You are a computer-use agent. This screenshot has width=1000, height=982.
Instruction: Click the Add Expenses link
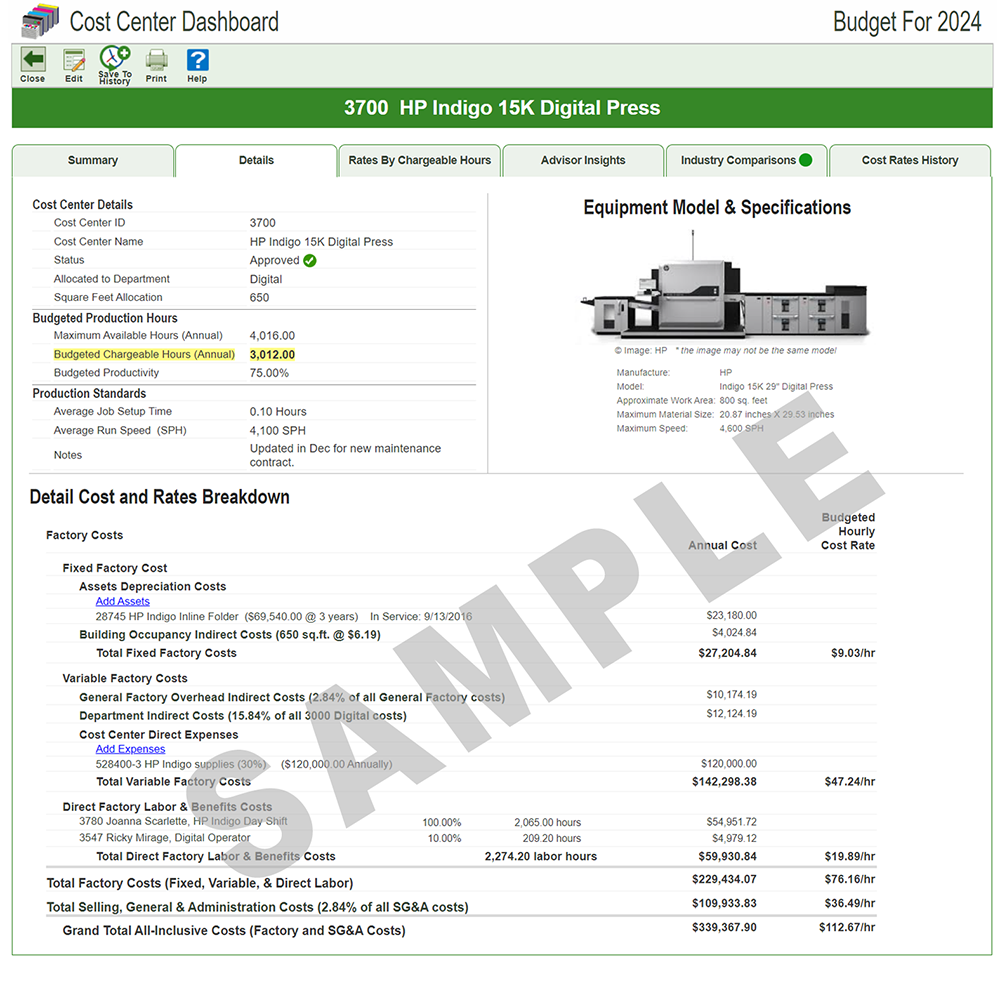(x=130, y=749)
